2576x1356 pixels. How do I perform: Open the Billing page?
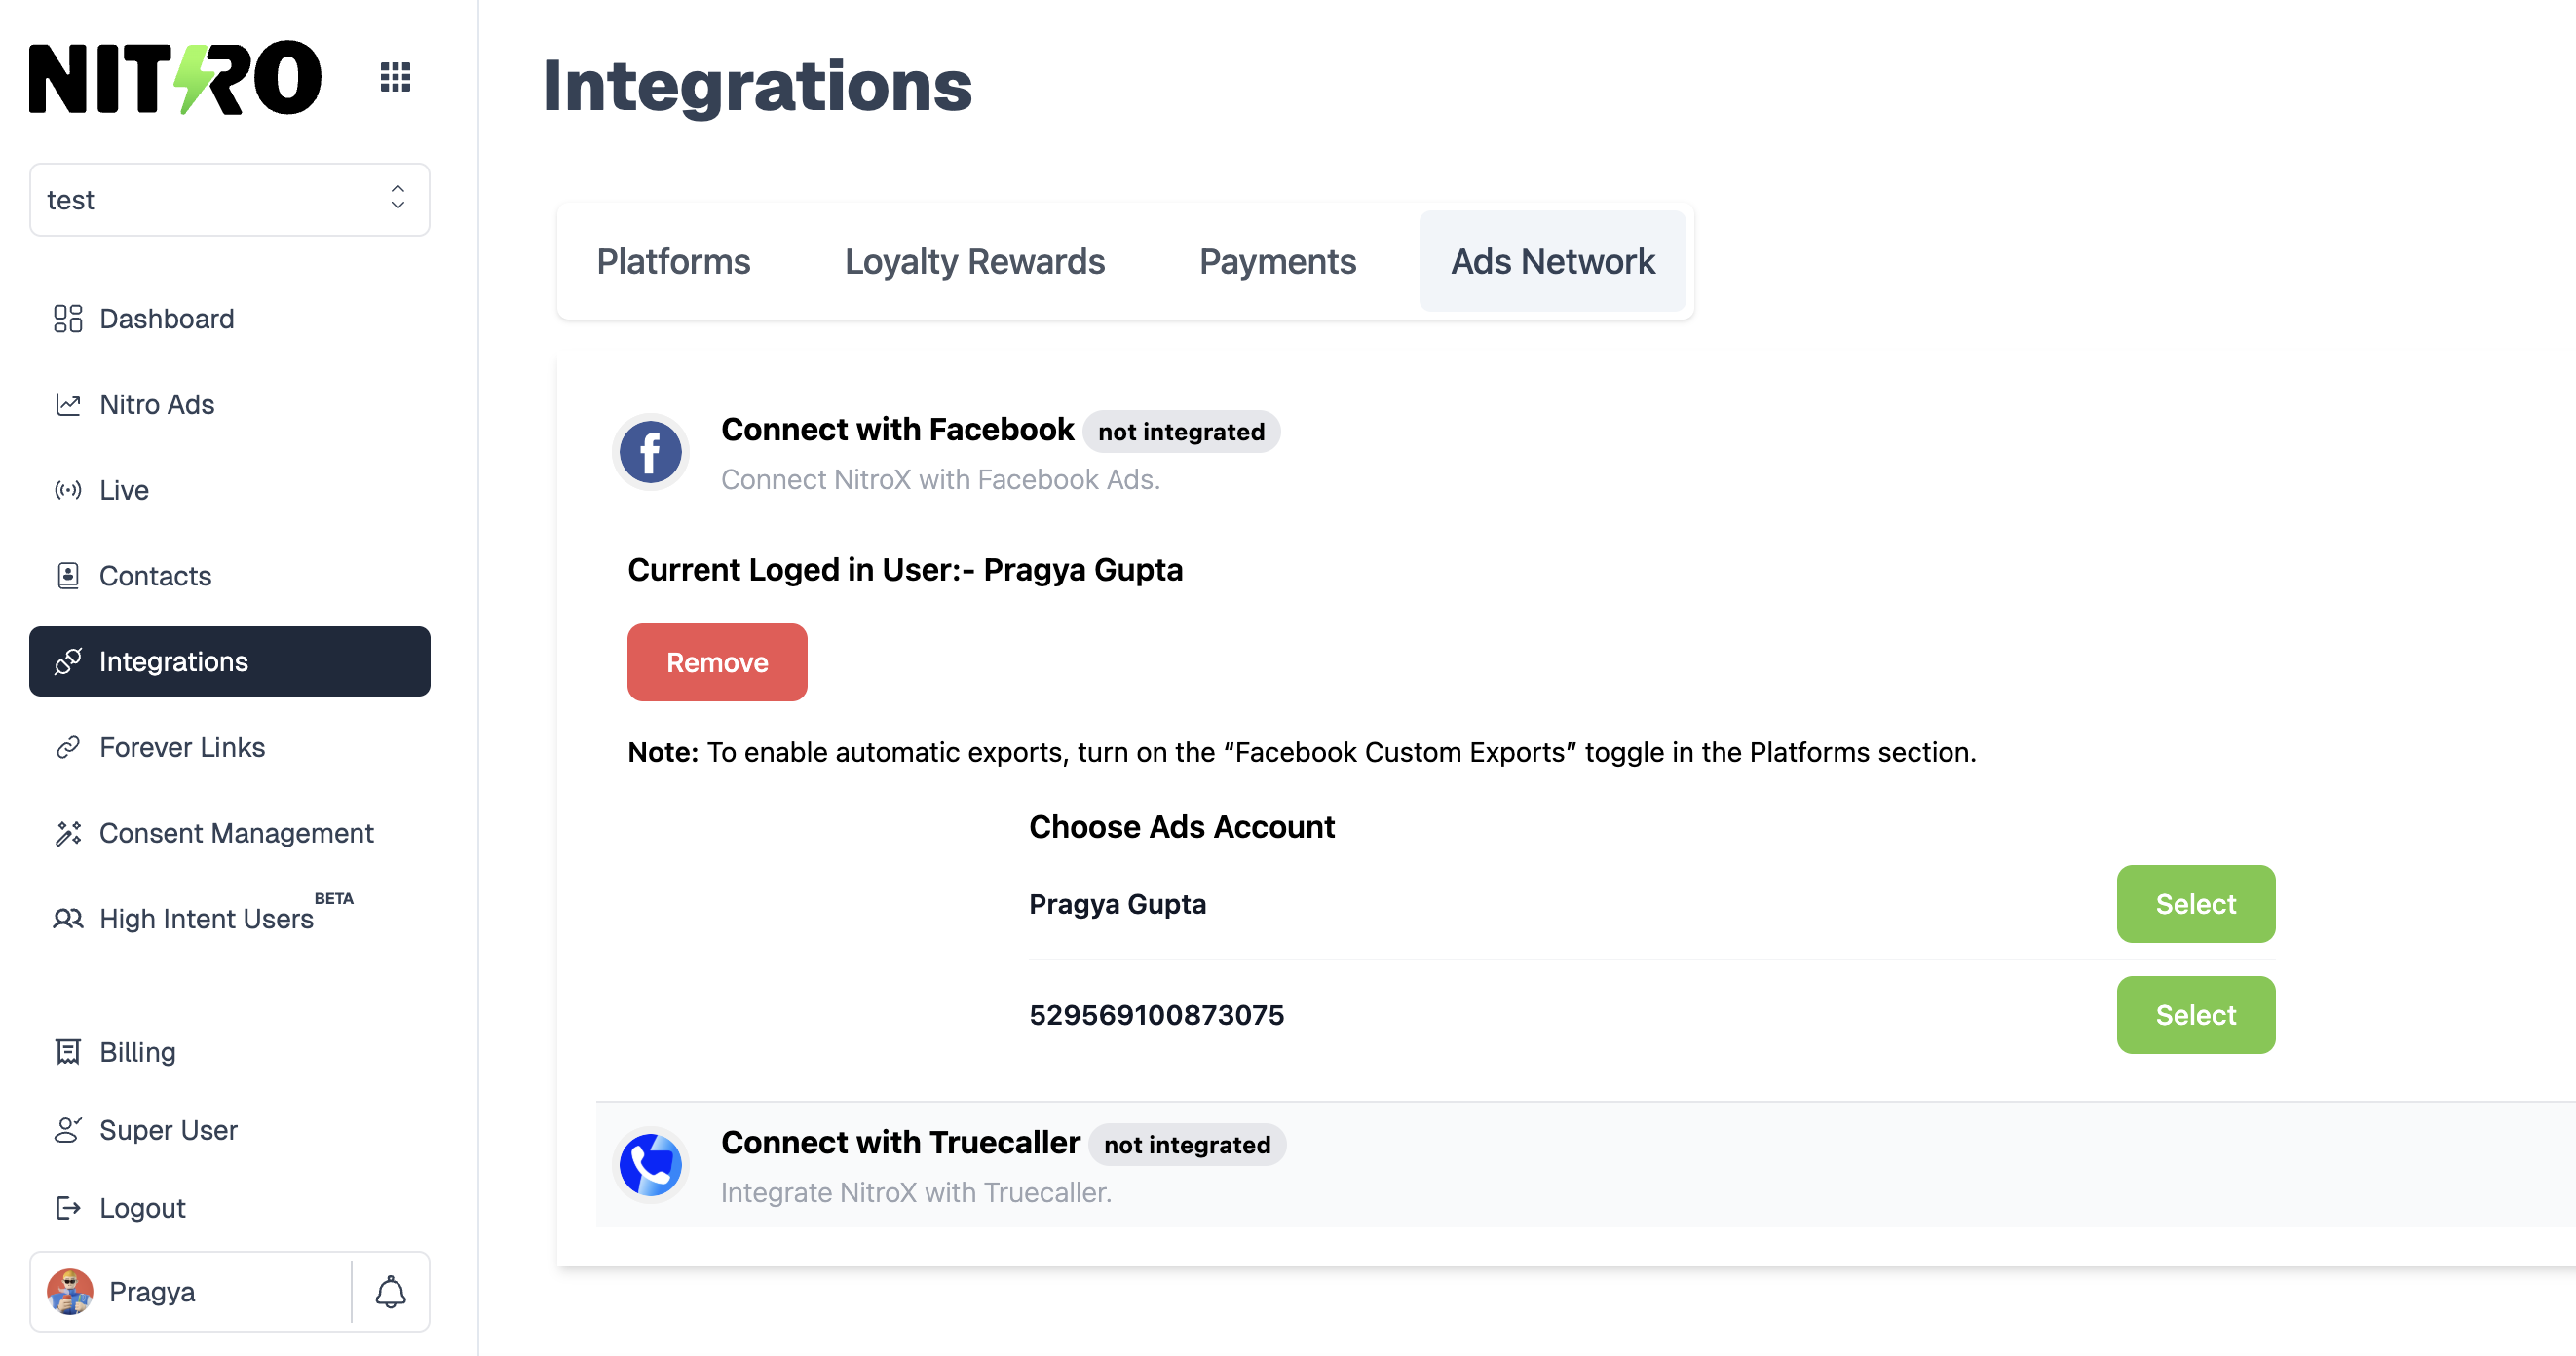pyautogui.click(x=230, y=1052)
